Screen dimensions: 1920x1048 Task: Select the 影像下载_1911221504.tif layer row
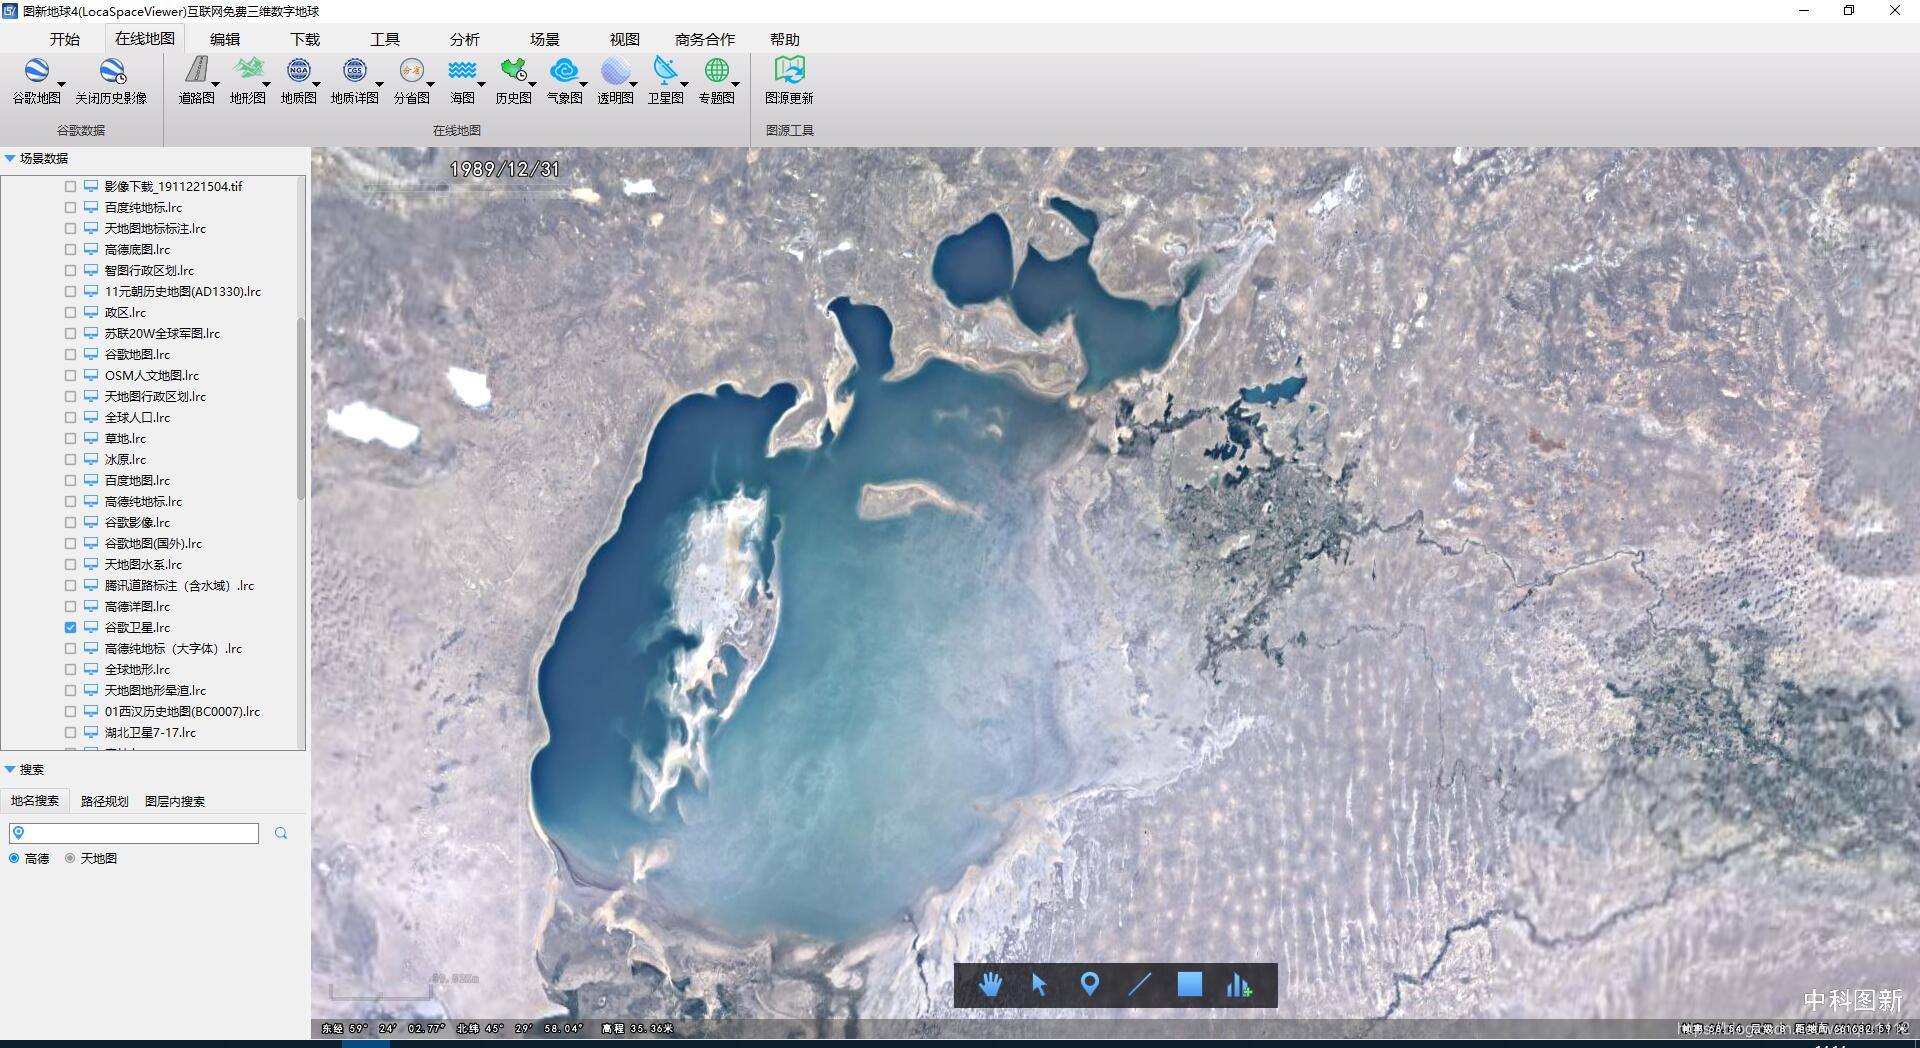coord(173,186)
